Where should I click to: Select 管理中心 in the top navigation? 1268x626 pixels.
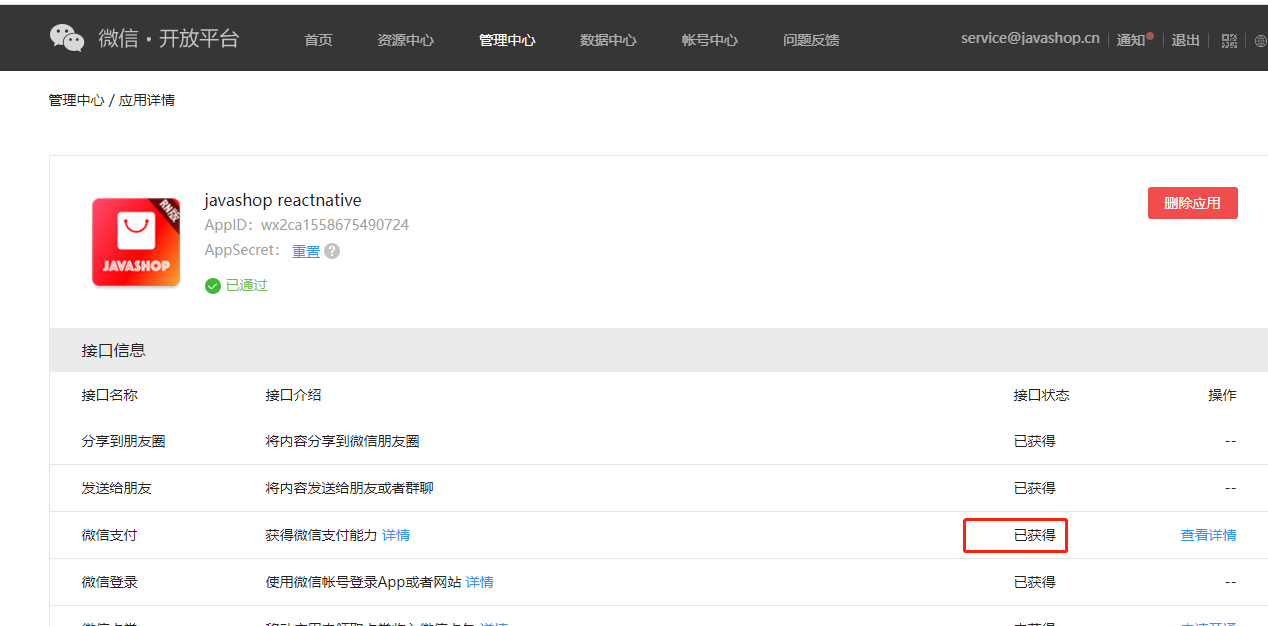507,40
